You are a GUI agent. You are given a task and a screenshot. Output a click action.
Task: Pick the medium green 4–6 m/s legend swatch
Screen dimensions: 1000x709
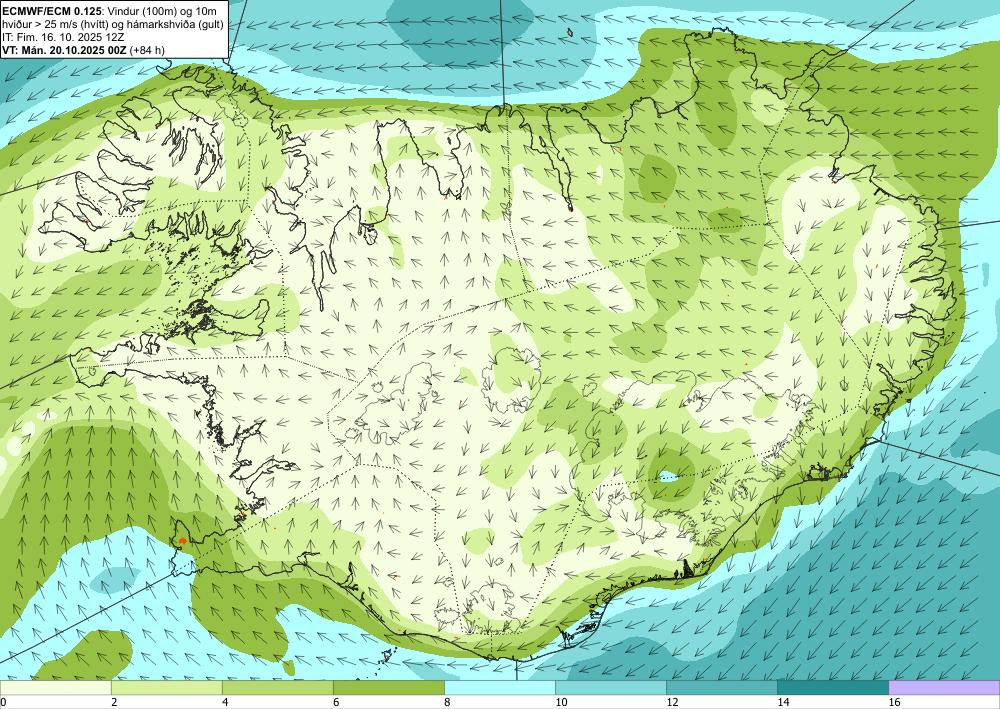tap(277, 687)
